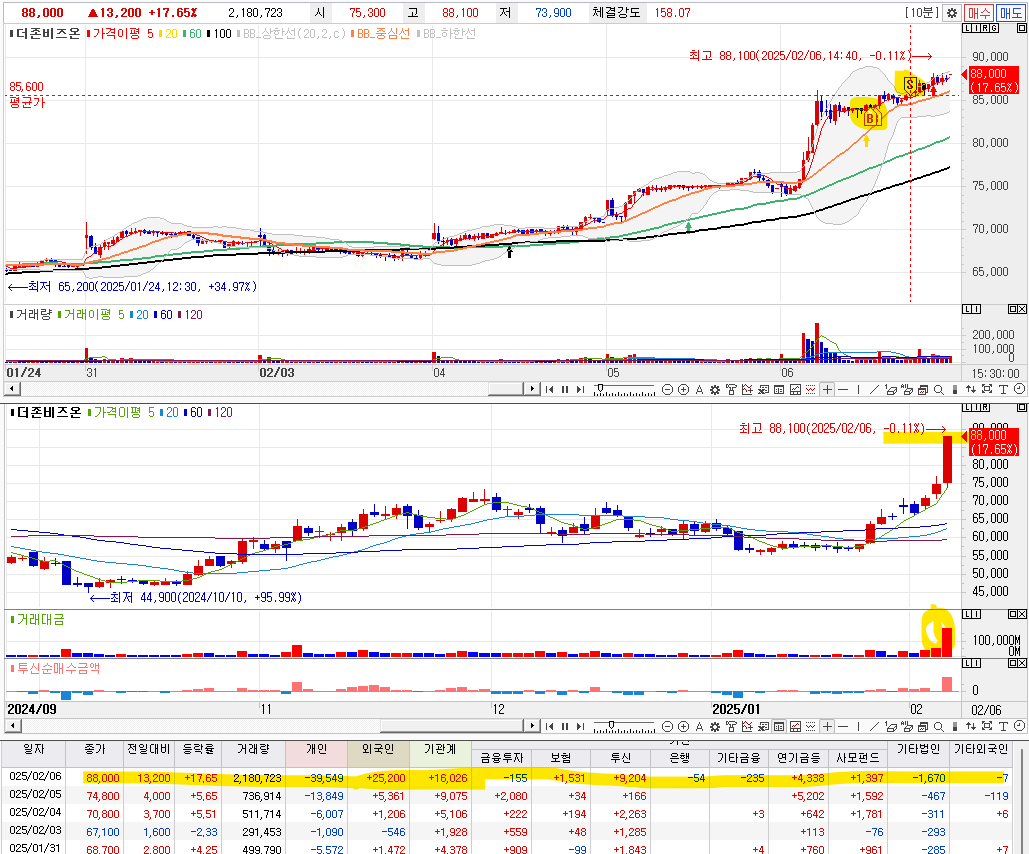Select diagonal trendline tool in upper chart toolbar
Screen dimensions: 1029x854
874,389
